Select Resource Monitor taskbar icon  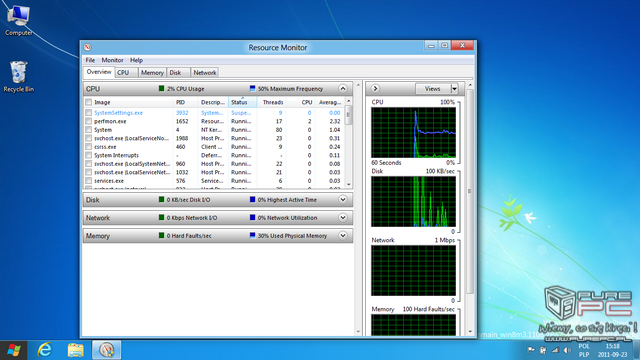(x=107, y=350)
